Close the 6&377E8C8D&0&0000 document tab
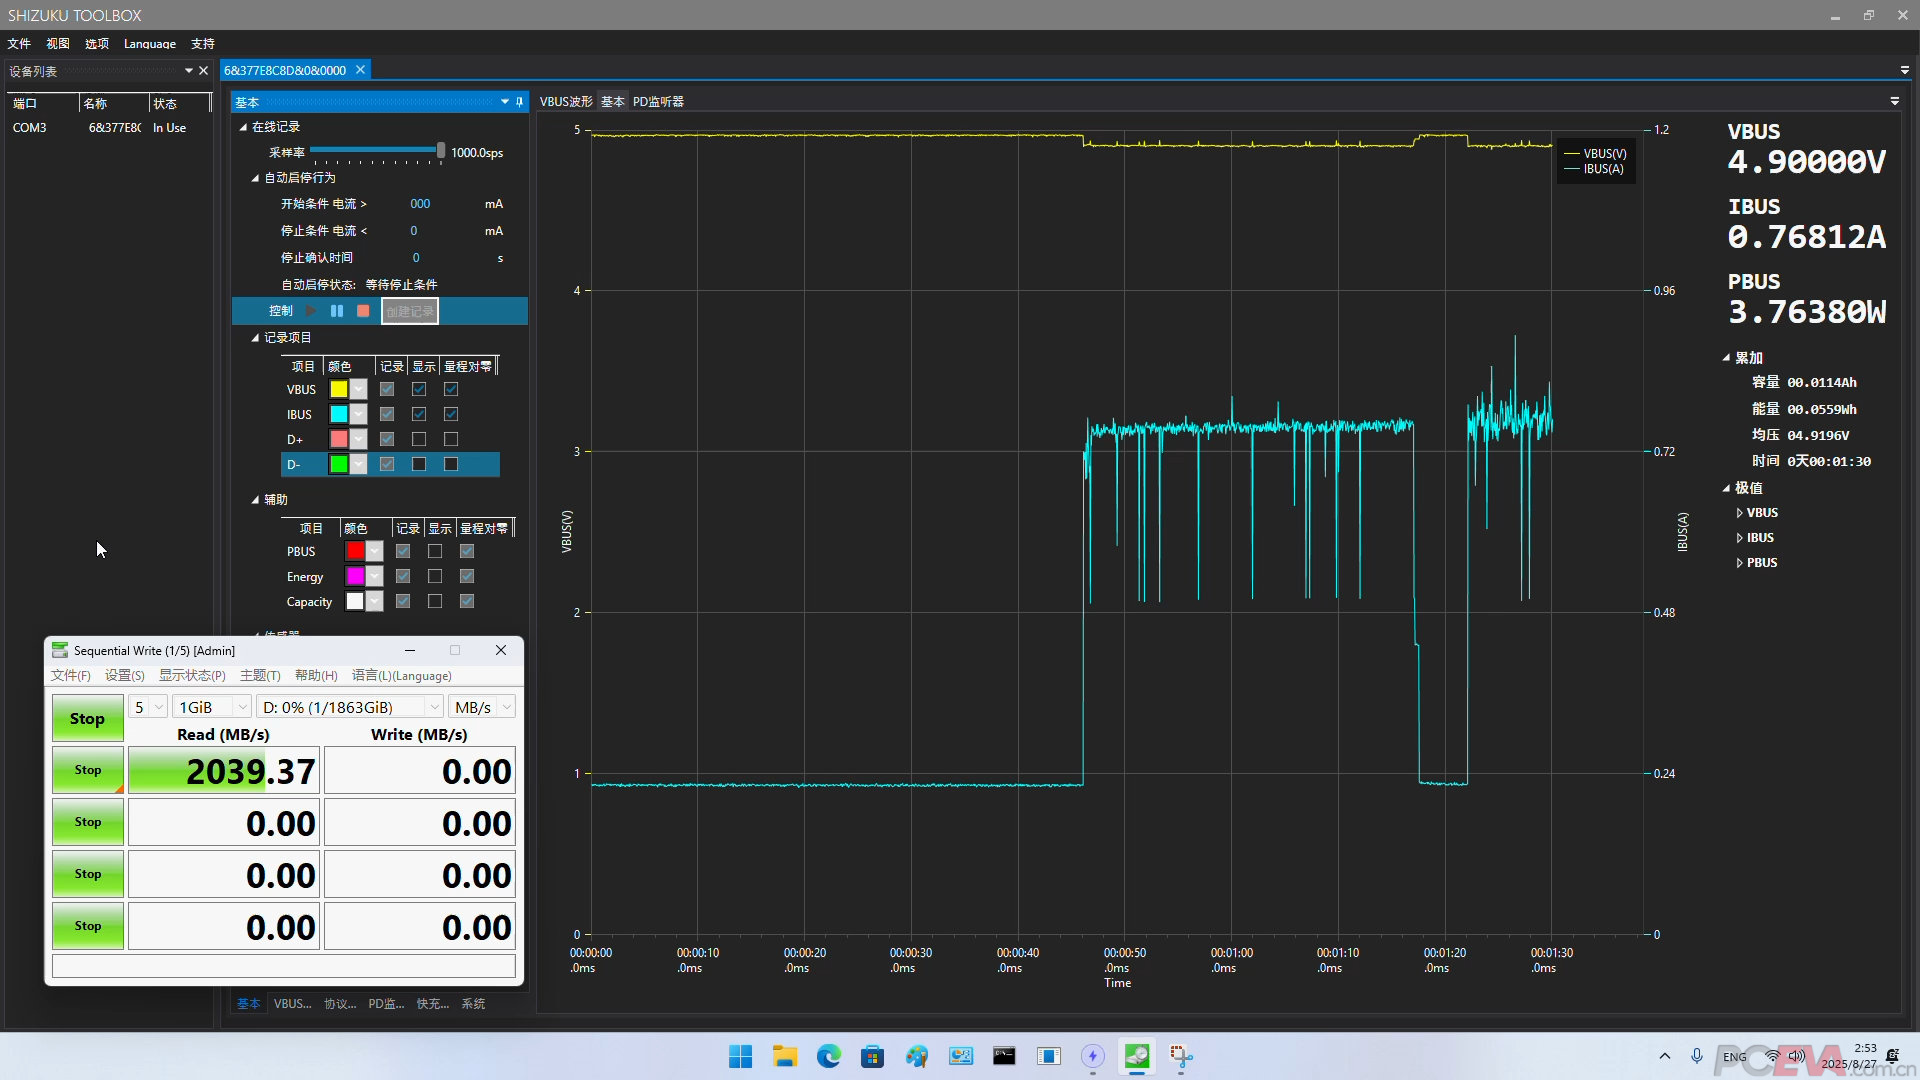Image resolution: width=1920 pixels, height=1080 pixels. (x=360, y=70)
